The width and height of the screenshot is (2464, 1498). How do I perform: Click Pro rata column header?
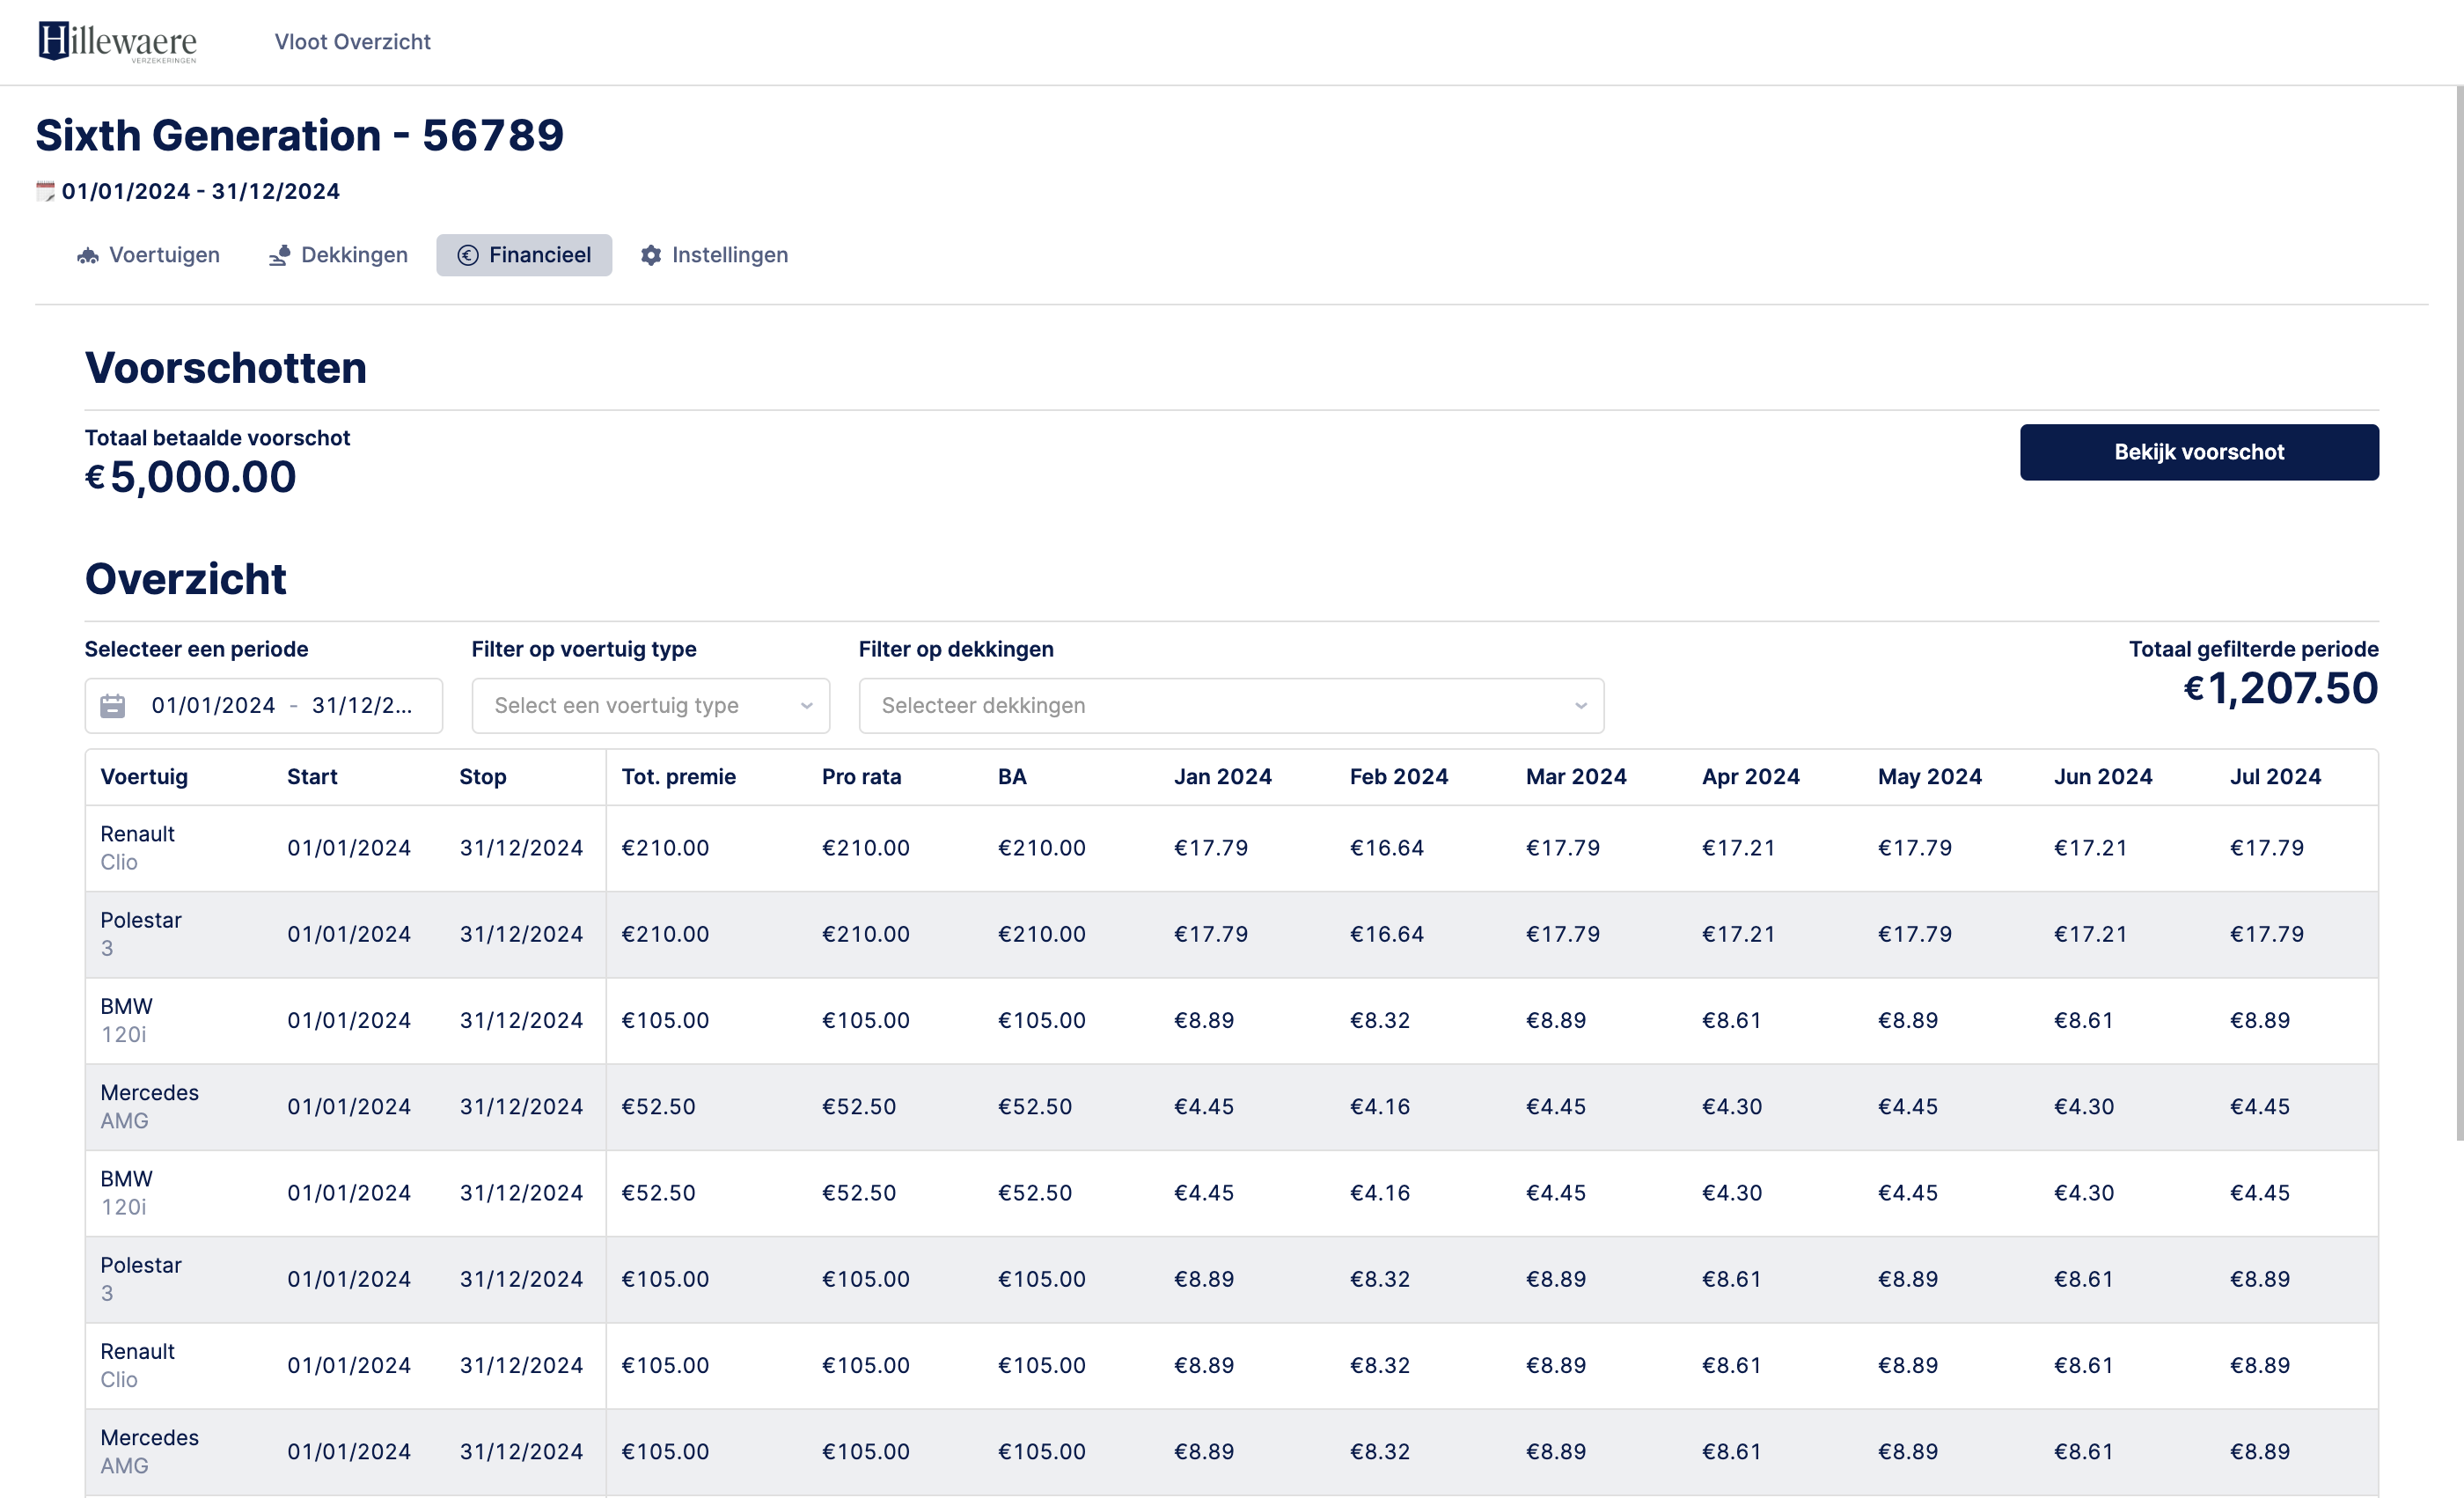click(861, 777)
